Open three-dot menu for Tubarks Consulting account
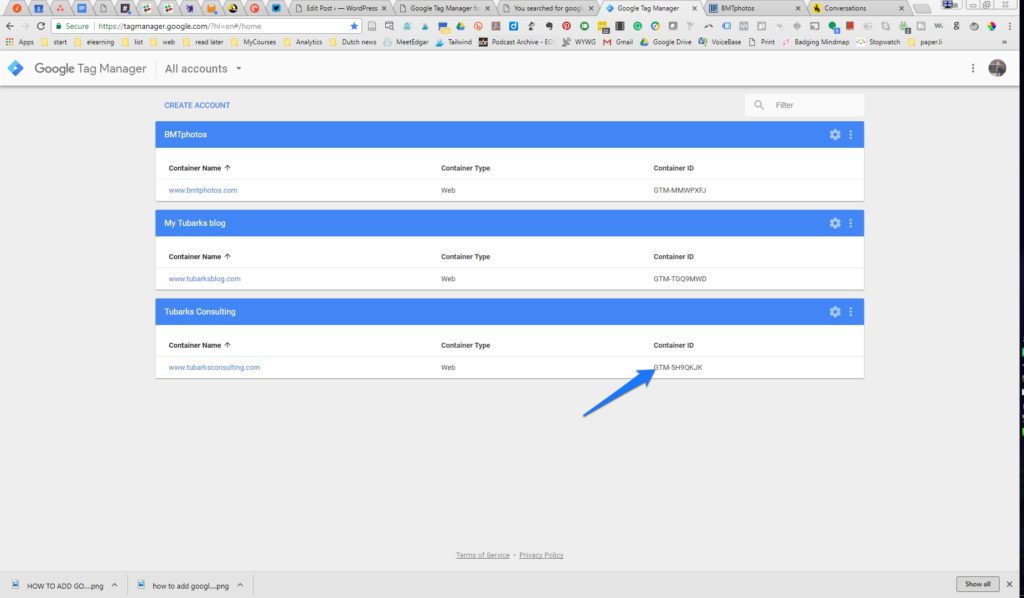This screenshot has width=1024, height=598. pos(851,312)
